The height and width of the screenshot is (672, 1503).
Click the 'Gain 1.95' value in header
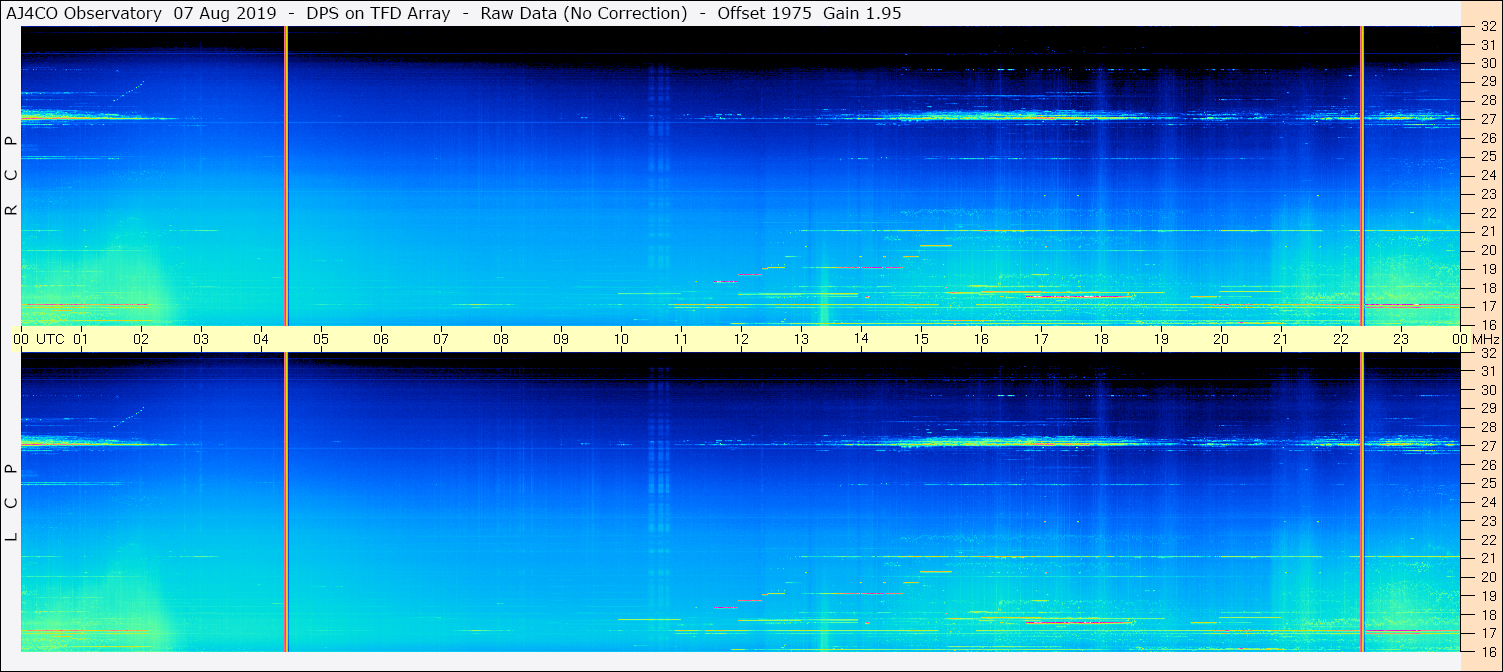click(x=863, y=14)
